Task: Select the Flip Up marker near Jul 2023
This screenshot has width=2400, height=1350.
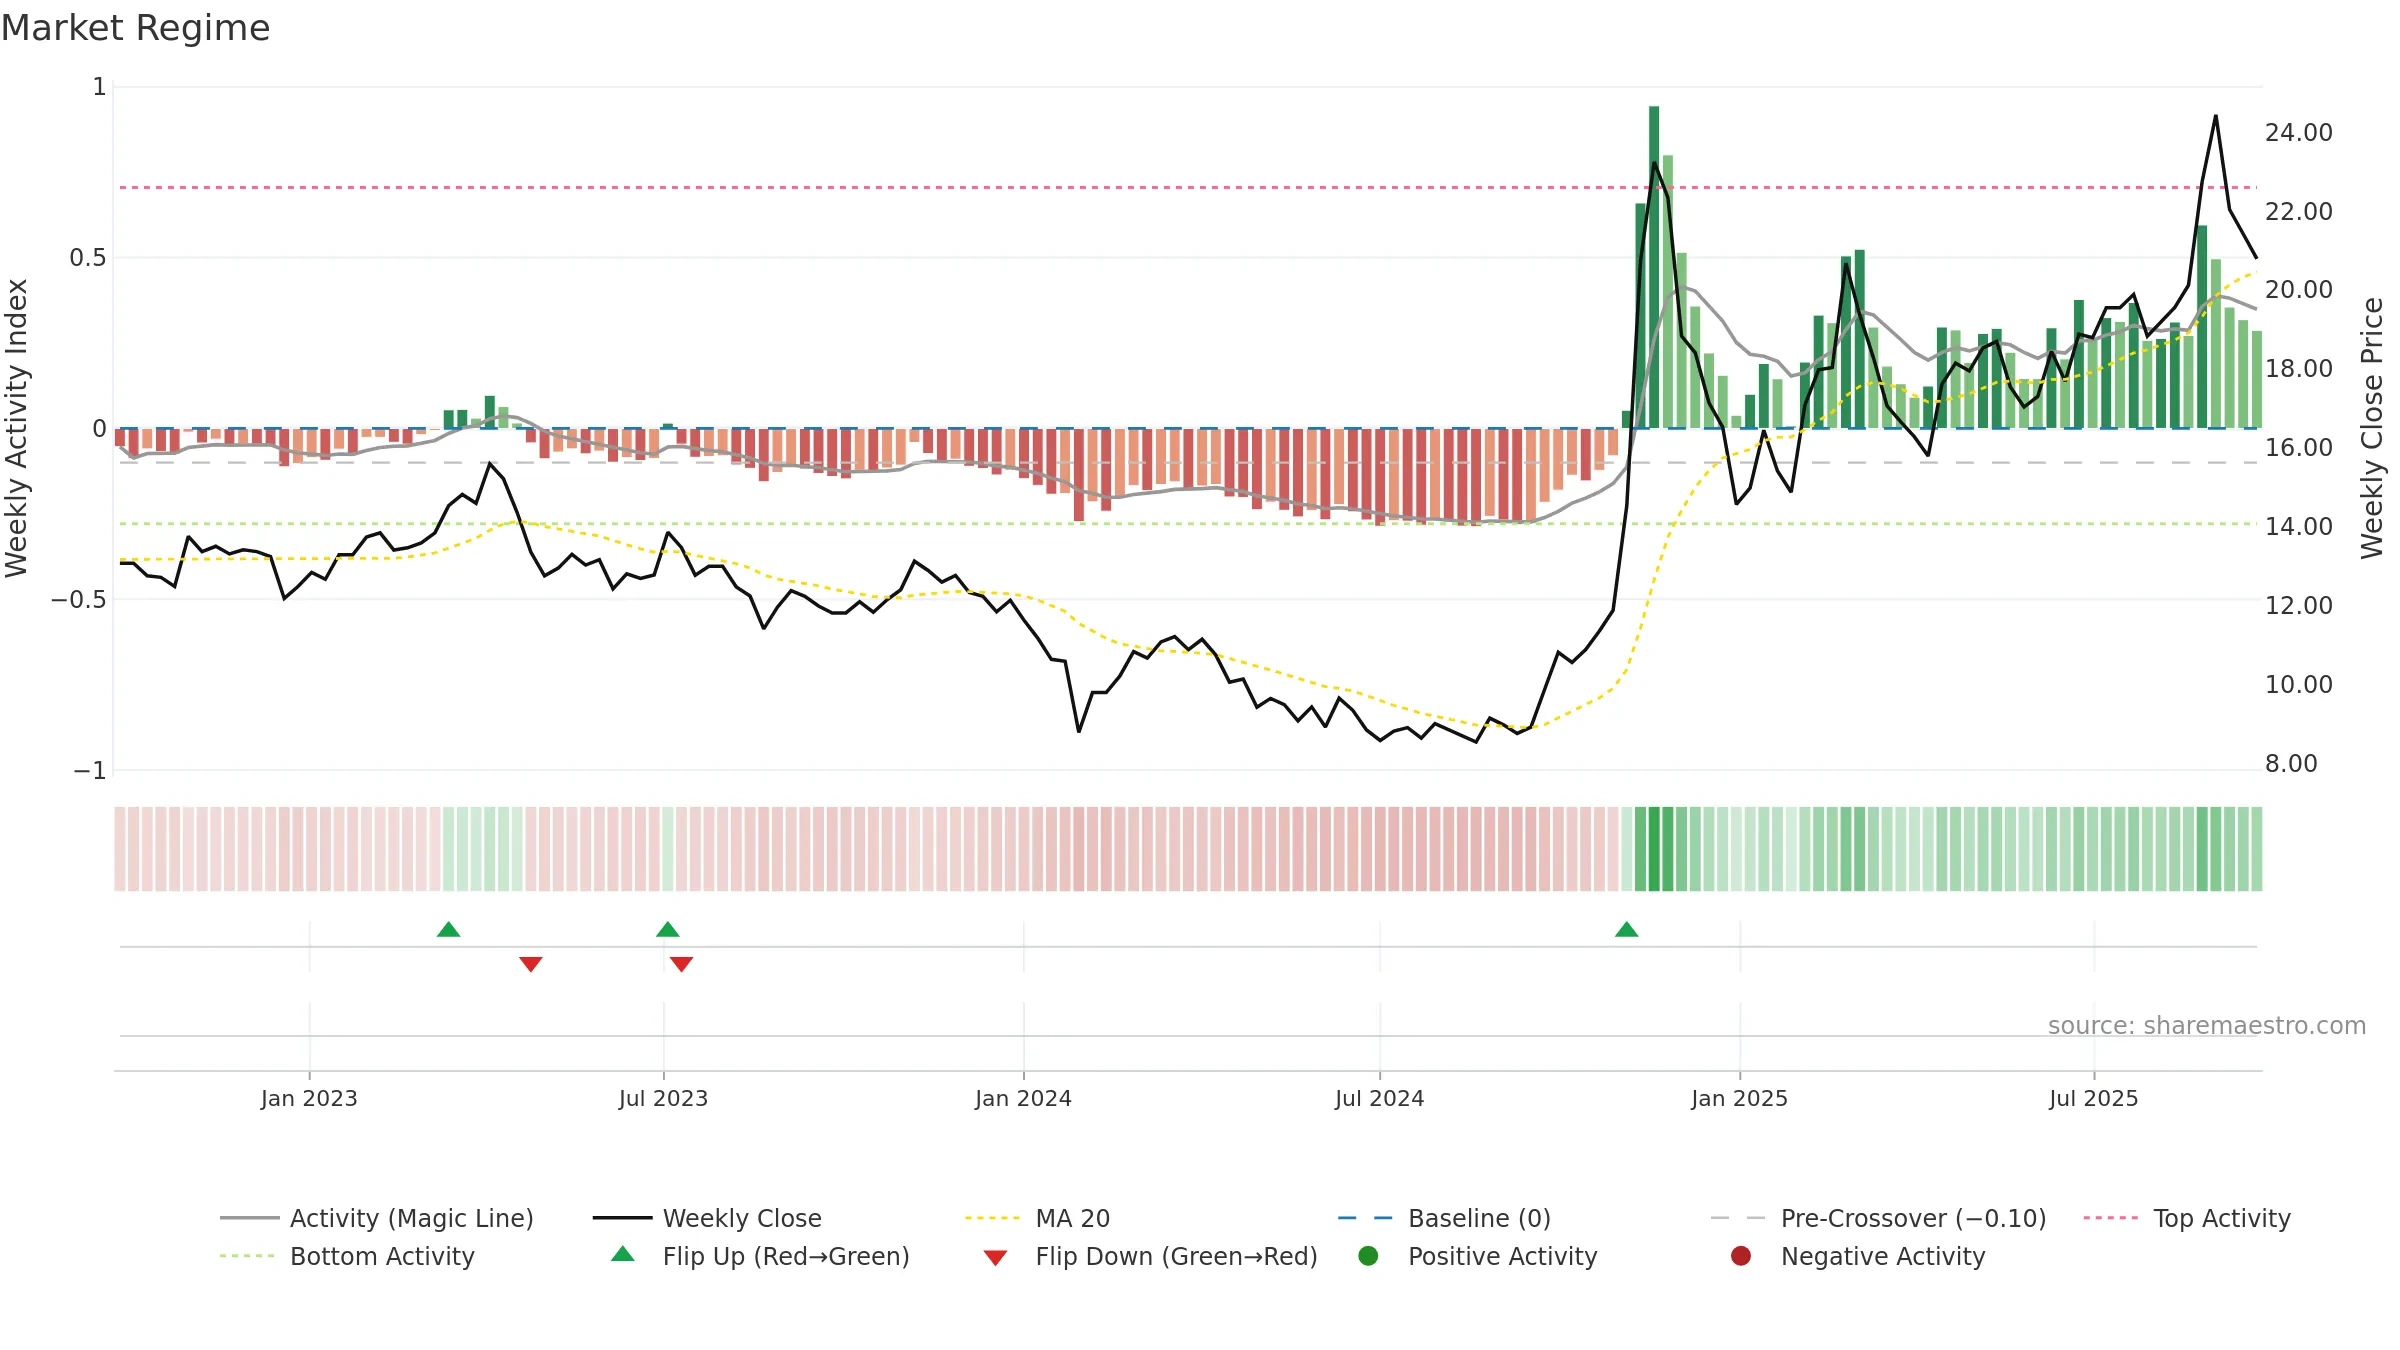Action: click(x=668, y=930)
